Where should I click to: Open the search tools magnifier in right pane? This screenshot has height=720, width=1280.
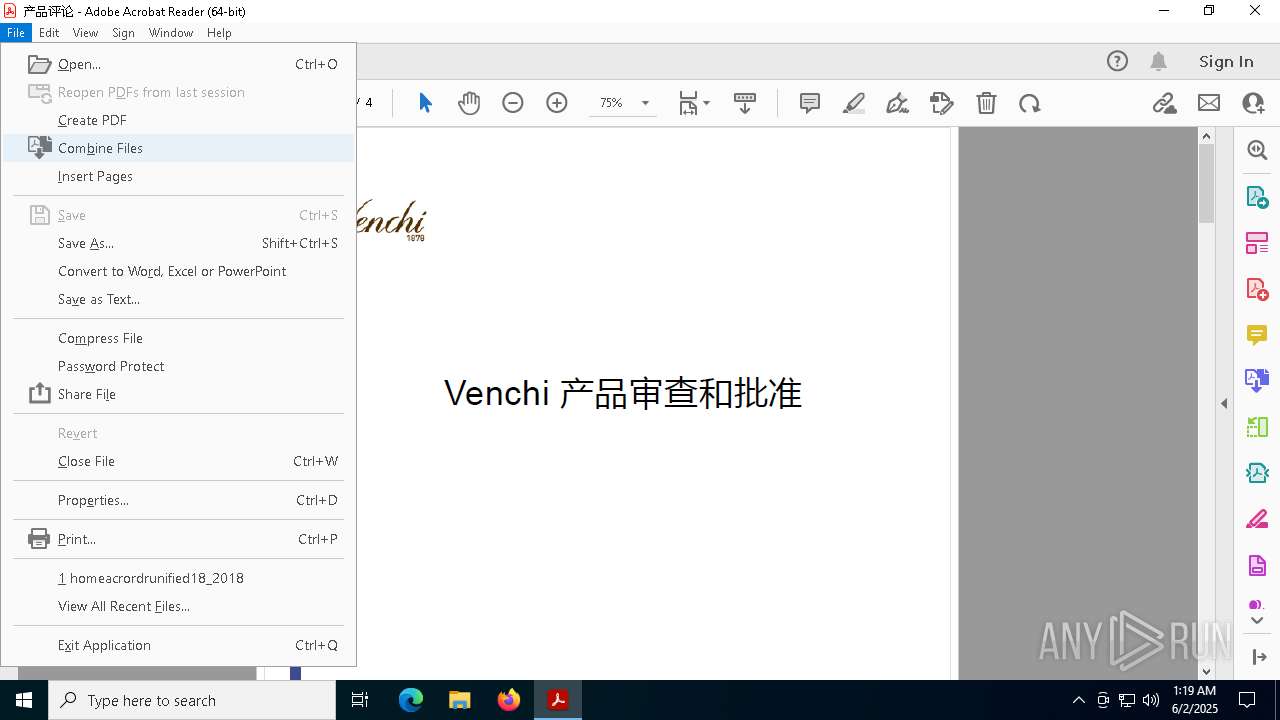point(1257,150)
